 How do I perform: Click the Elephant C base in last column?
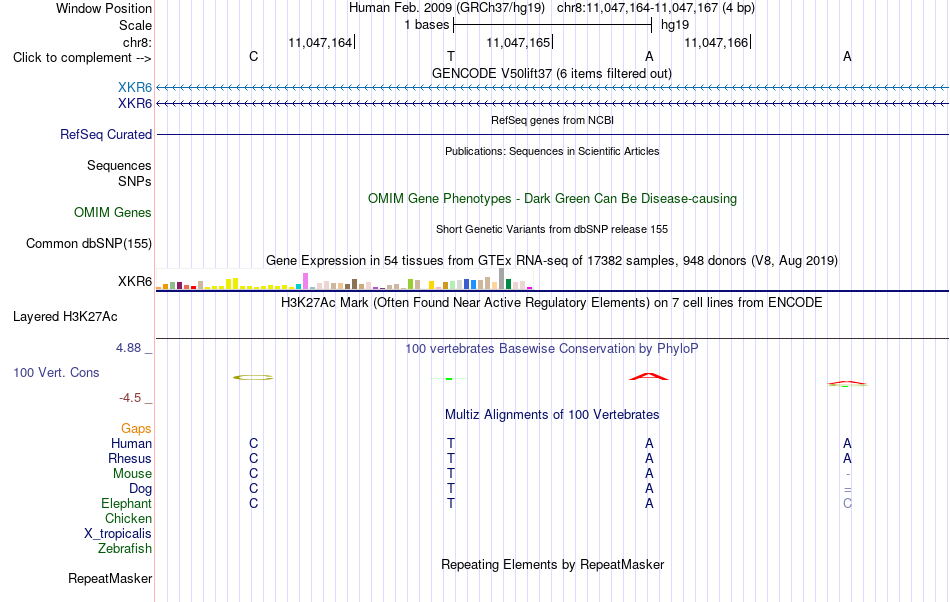click(x=847, y=503)
